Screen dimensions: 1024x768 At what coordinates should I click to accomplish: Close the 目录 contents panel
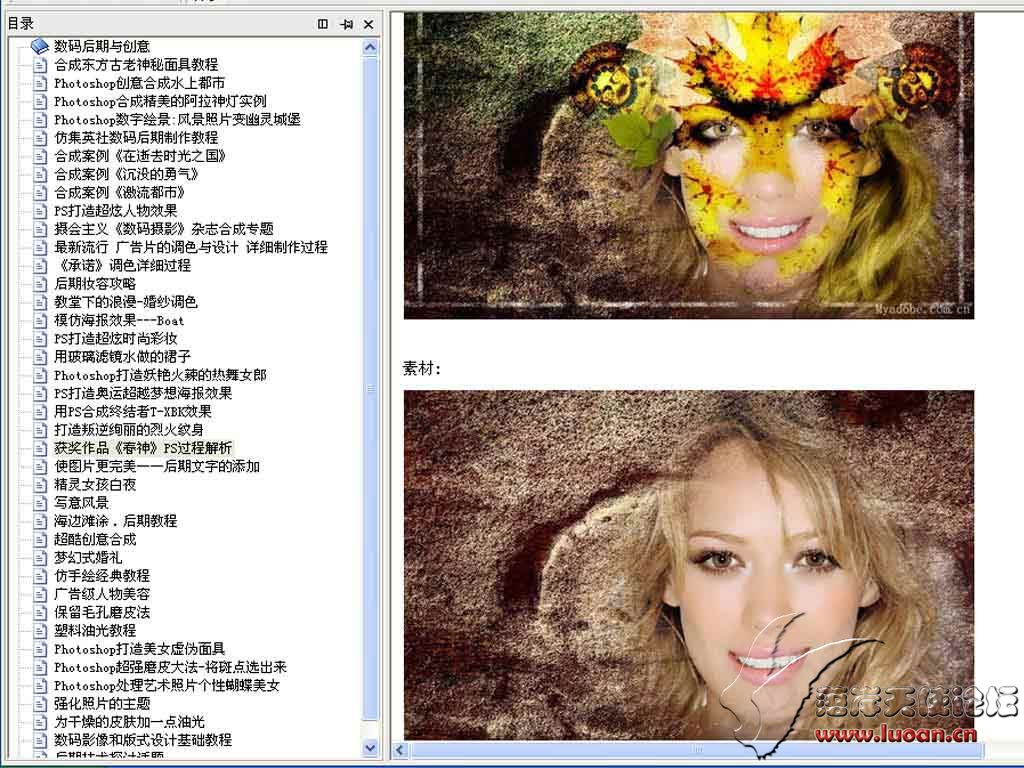[x=368, y=24]
